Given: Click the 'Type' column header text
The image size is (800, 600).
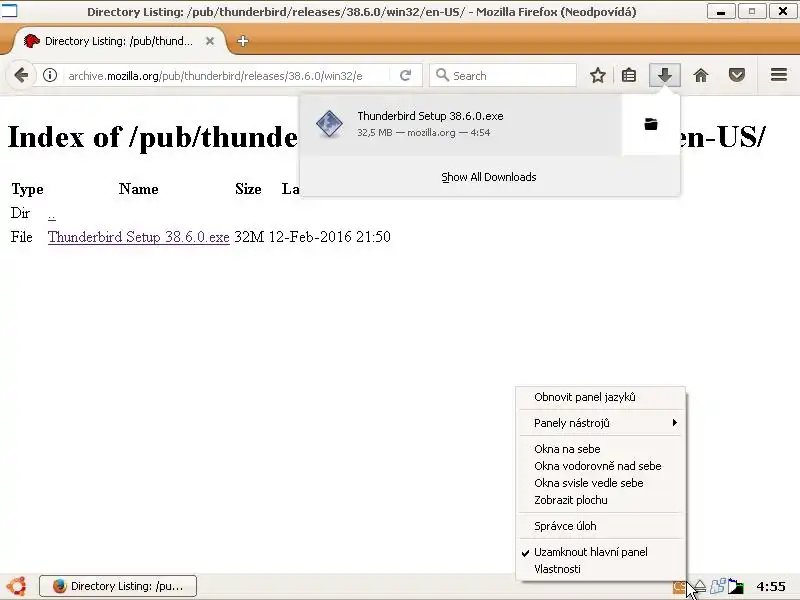Looking at the screenshot, I should [28, 189].
